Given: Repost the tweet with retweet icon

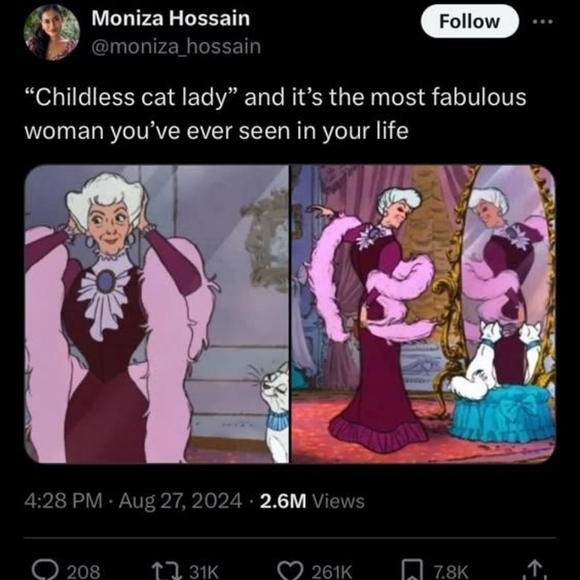Looking at the screenshot, I should 166,570.
